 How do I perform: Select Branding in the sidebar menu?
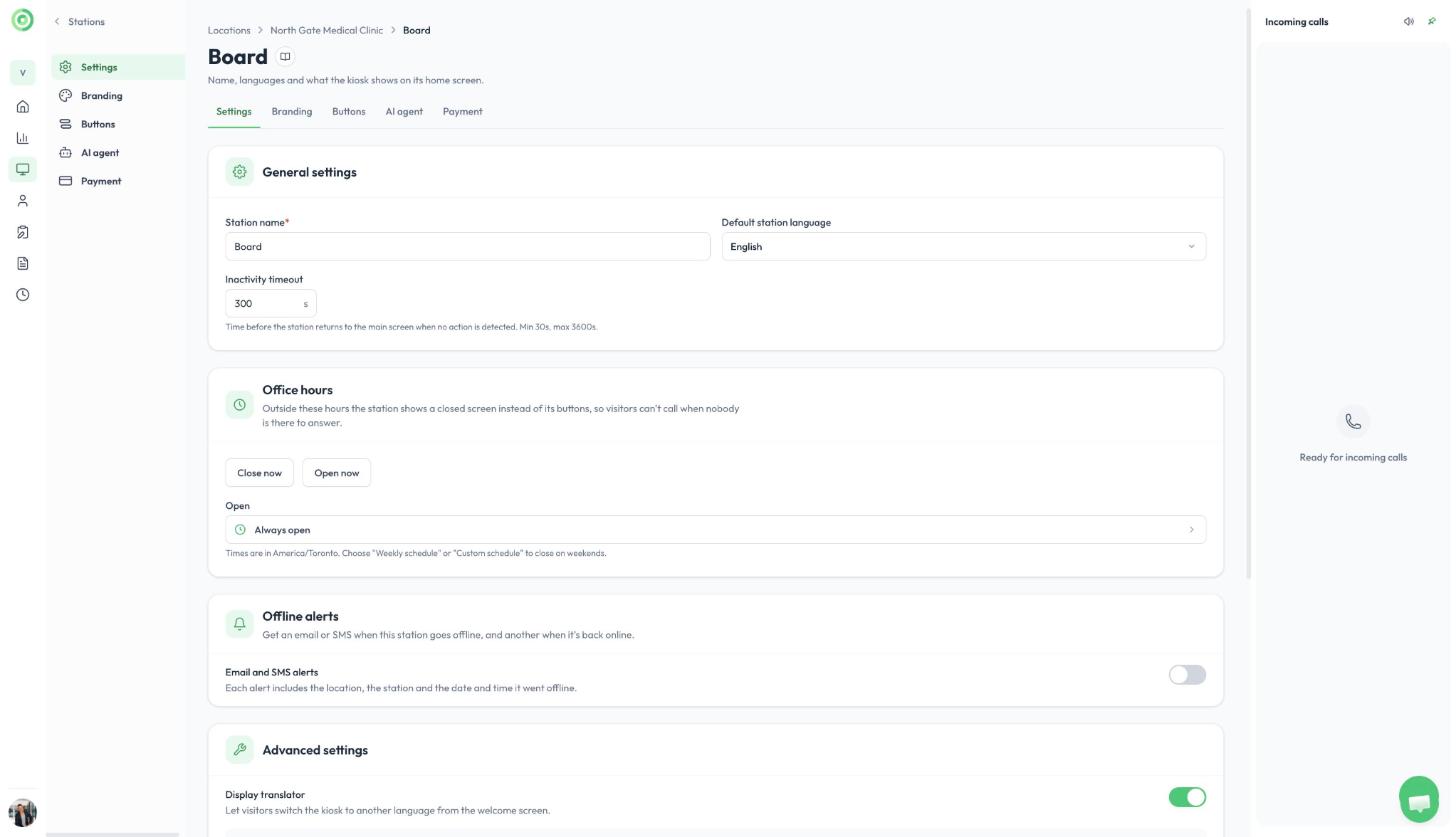[x=118, y=96]
